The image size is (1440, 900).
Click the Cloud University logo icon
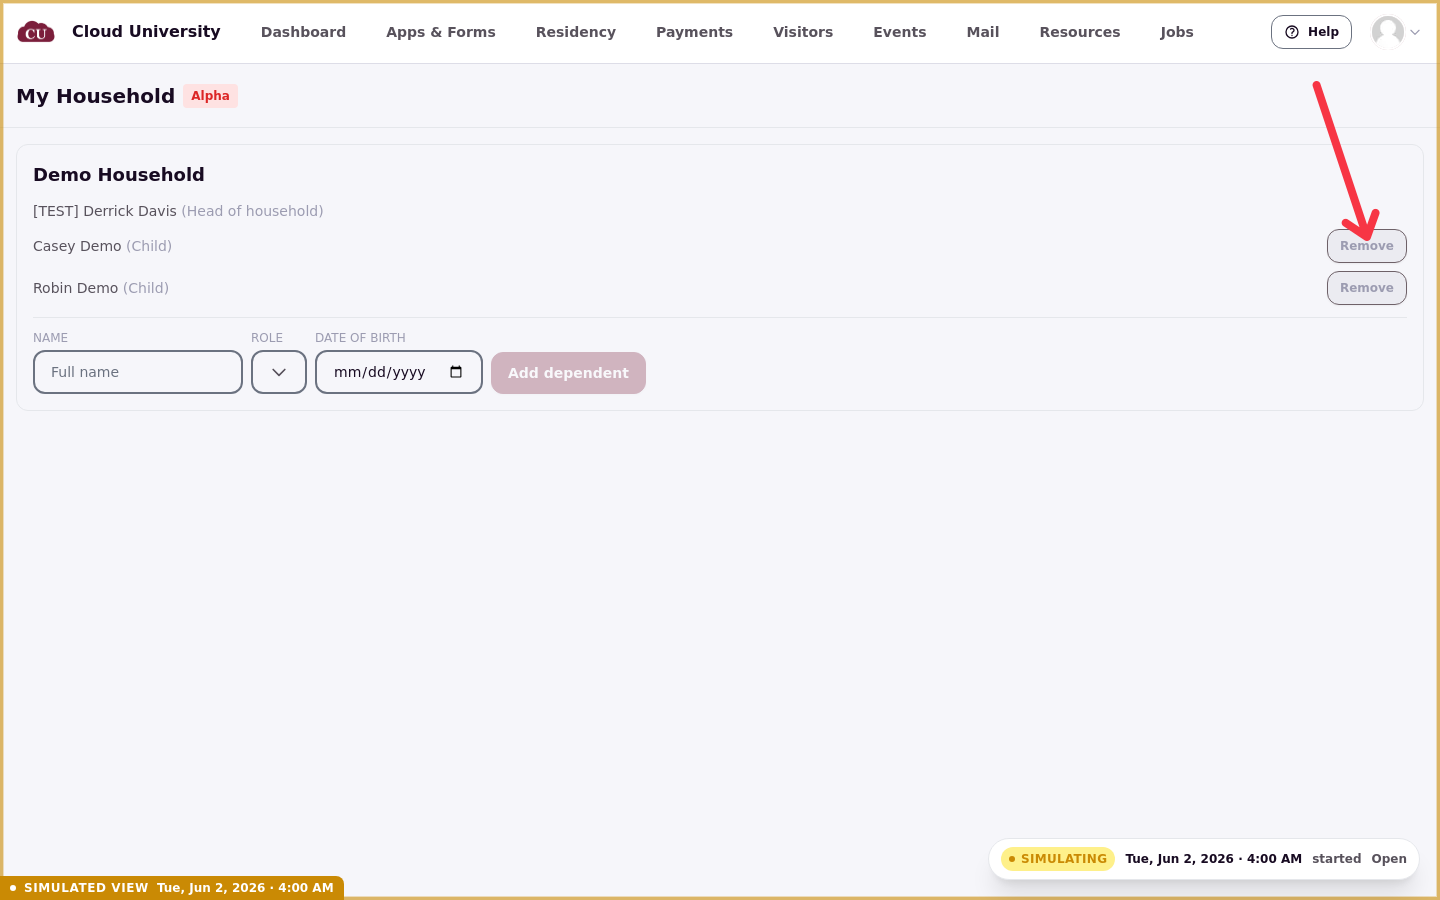click(x=36, y=32)
